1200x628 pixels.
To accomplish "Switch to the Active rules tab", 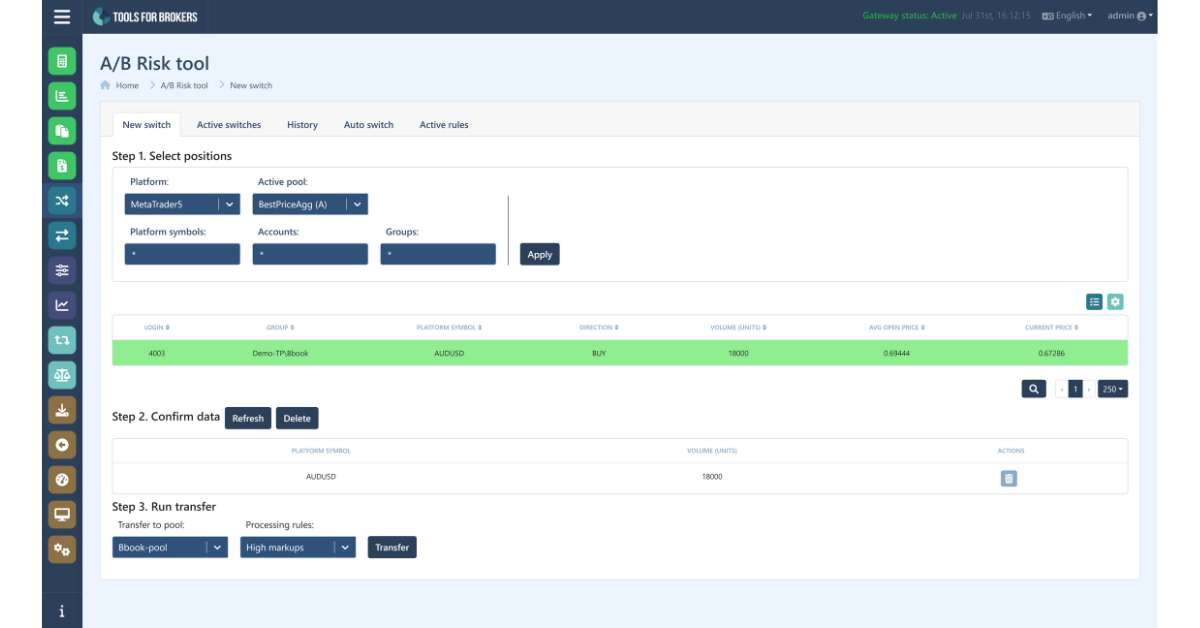I will pyautogui.click(x=444, y=125).
